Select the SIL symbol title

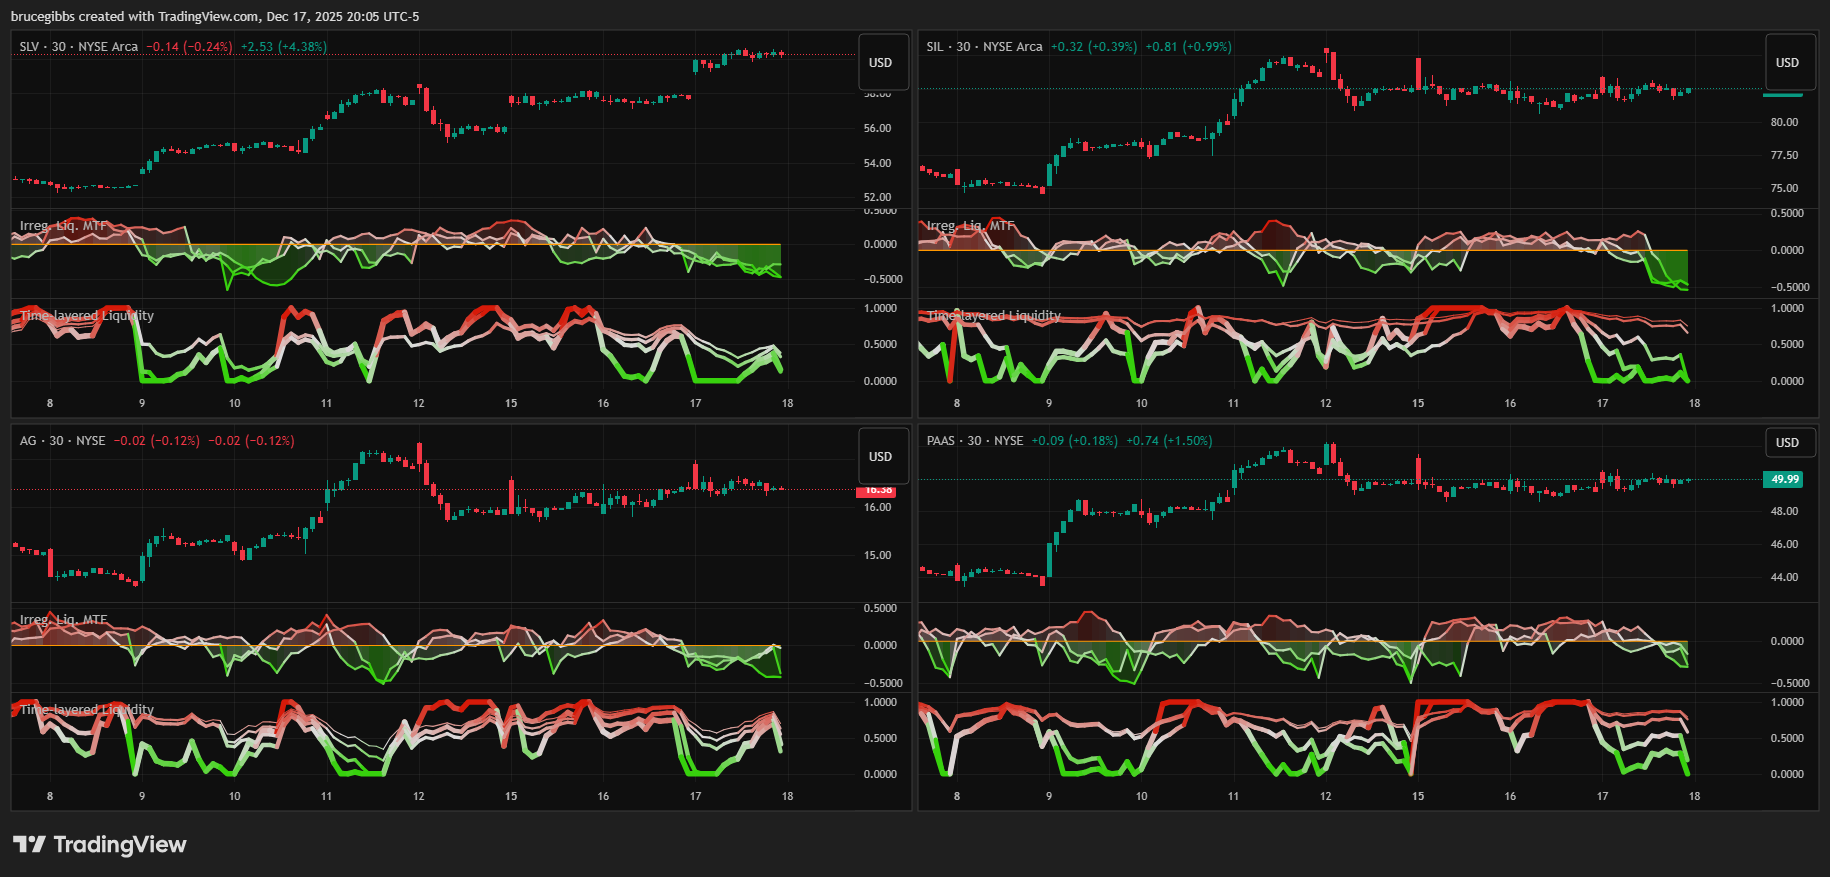point(984,47)
